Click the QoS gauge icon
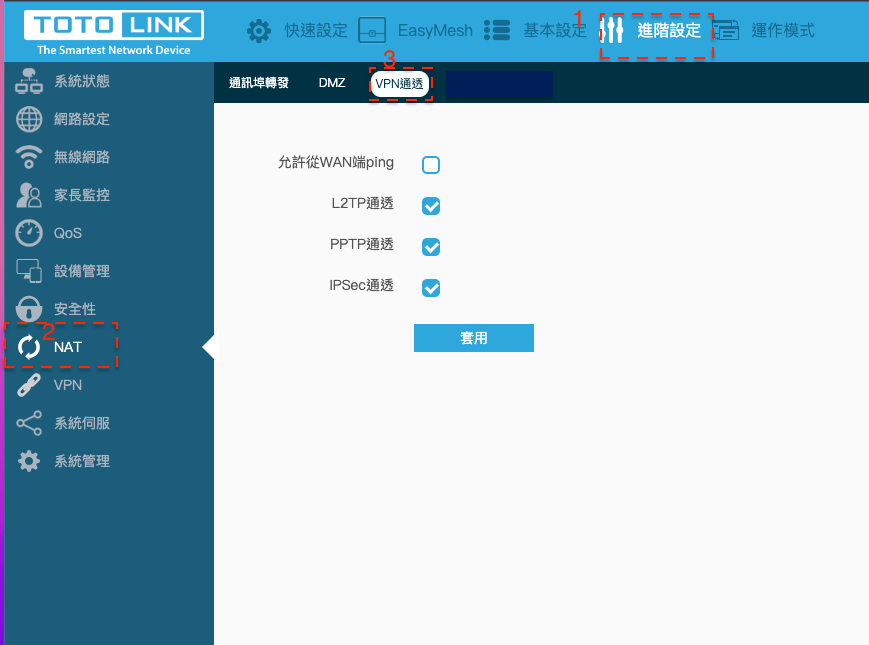The width and height of the screenshot is (869, 645). (x=29, y=233)
